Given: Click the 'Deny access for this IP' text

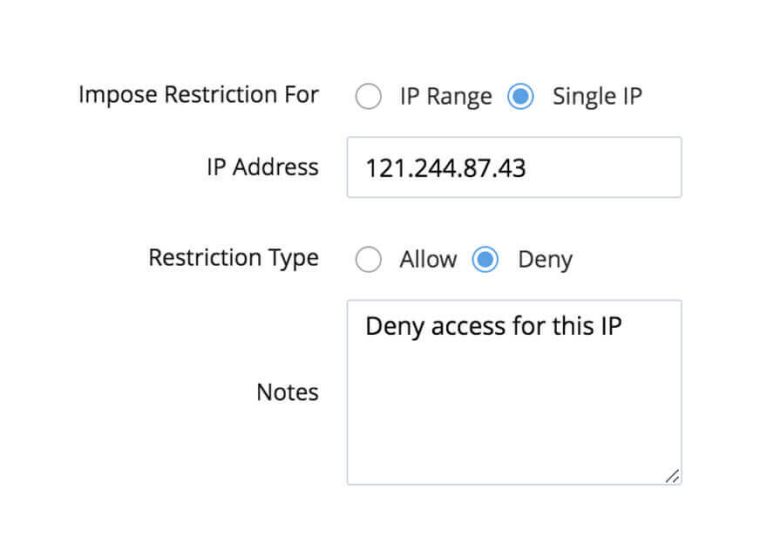Looking at the screenshot, I should click(x=494, y=327).
